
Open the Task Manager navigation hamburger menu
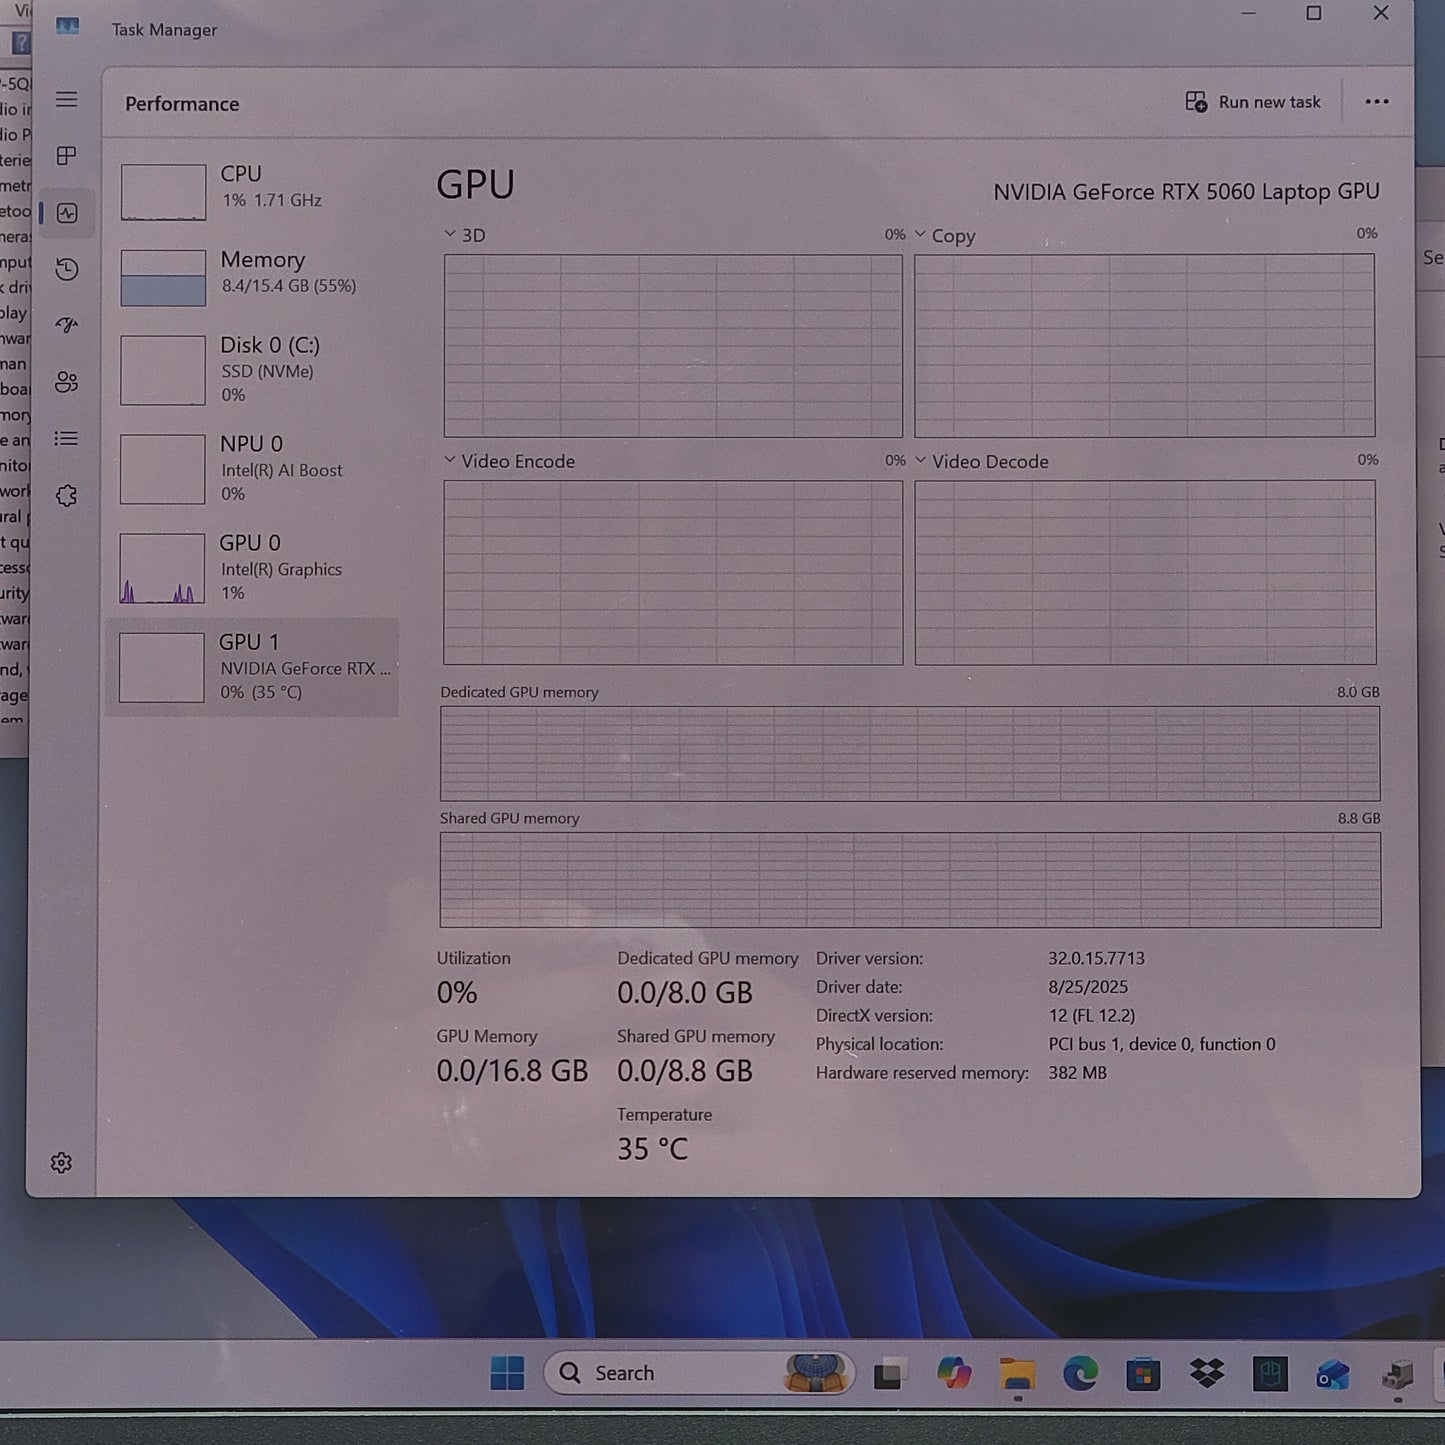click(66, 99)
